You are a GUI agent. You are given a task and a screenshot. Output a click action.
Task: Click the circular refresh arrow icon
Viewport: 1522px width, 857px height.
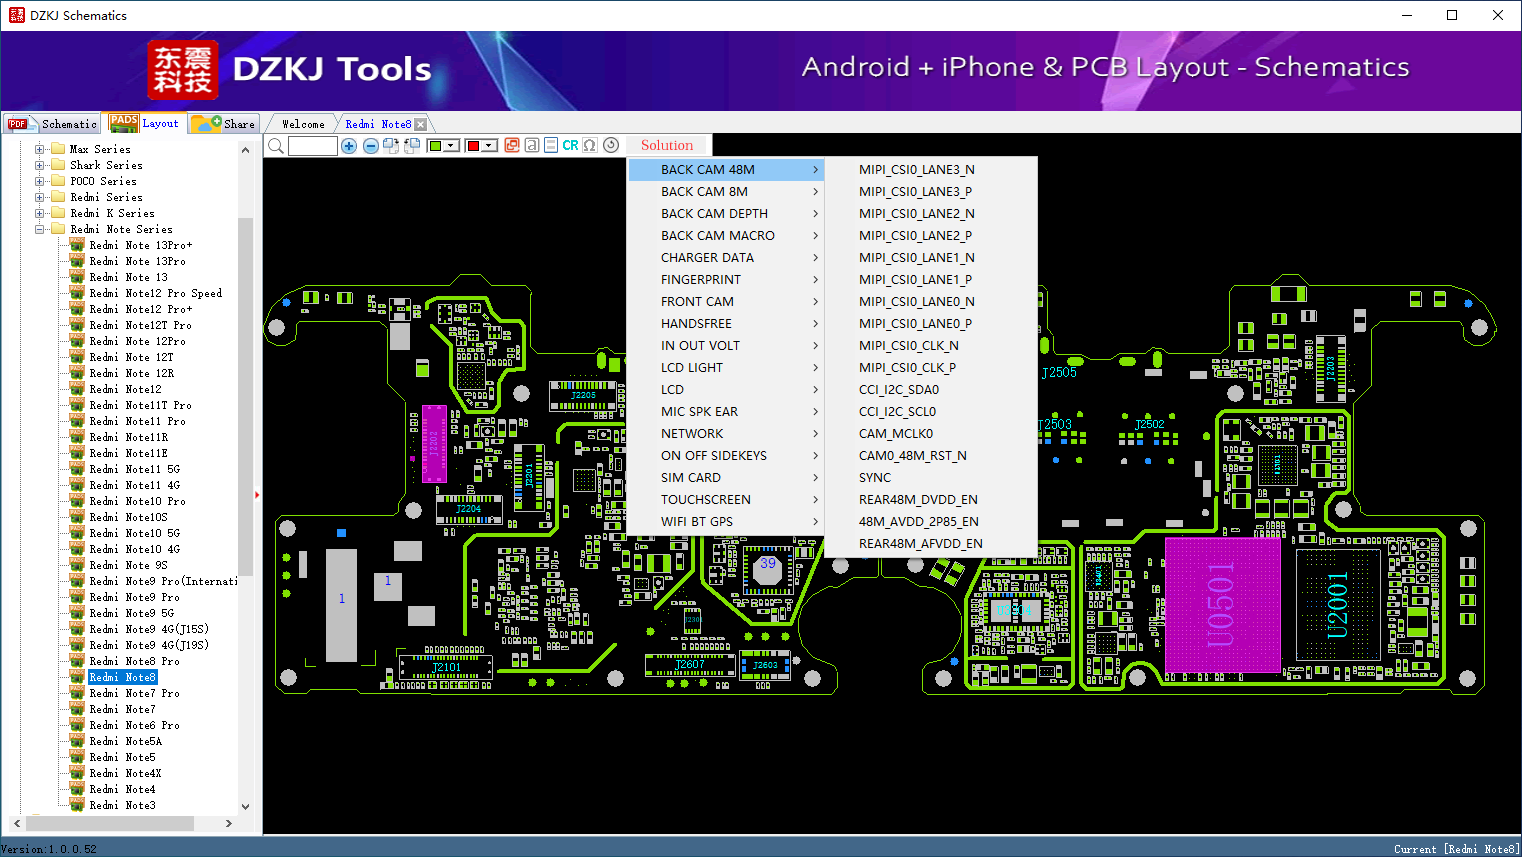click(x=611, y=145)
